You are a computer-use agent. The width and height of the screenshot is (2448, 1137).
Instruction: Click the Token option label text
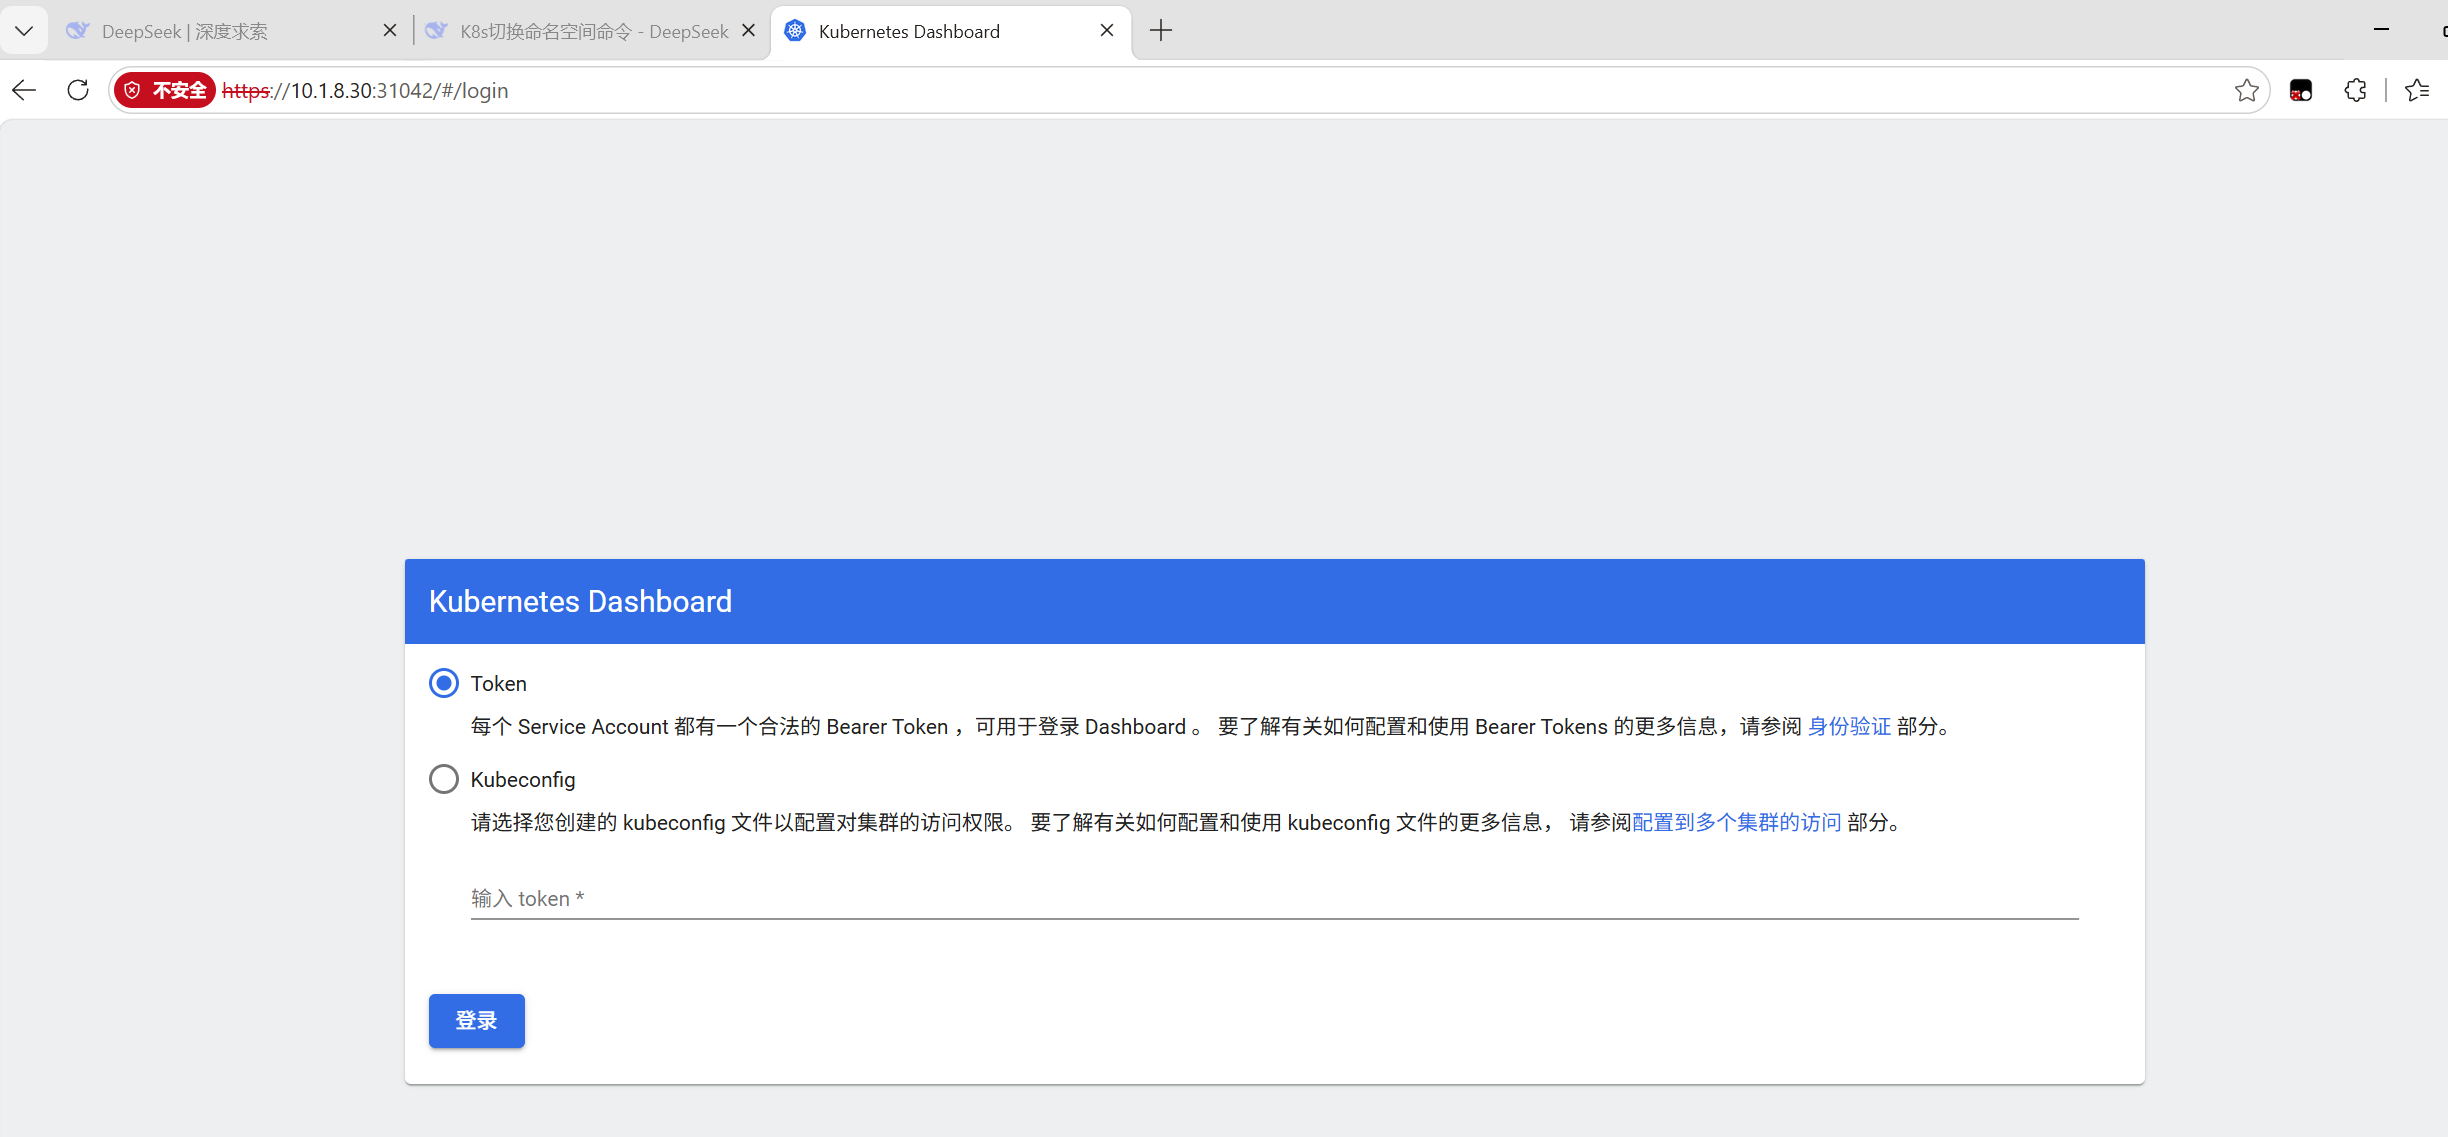coord(498,684)
